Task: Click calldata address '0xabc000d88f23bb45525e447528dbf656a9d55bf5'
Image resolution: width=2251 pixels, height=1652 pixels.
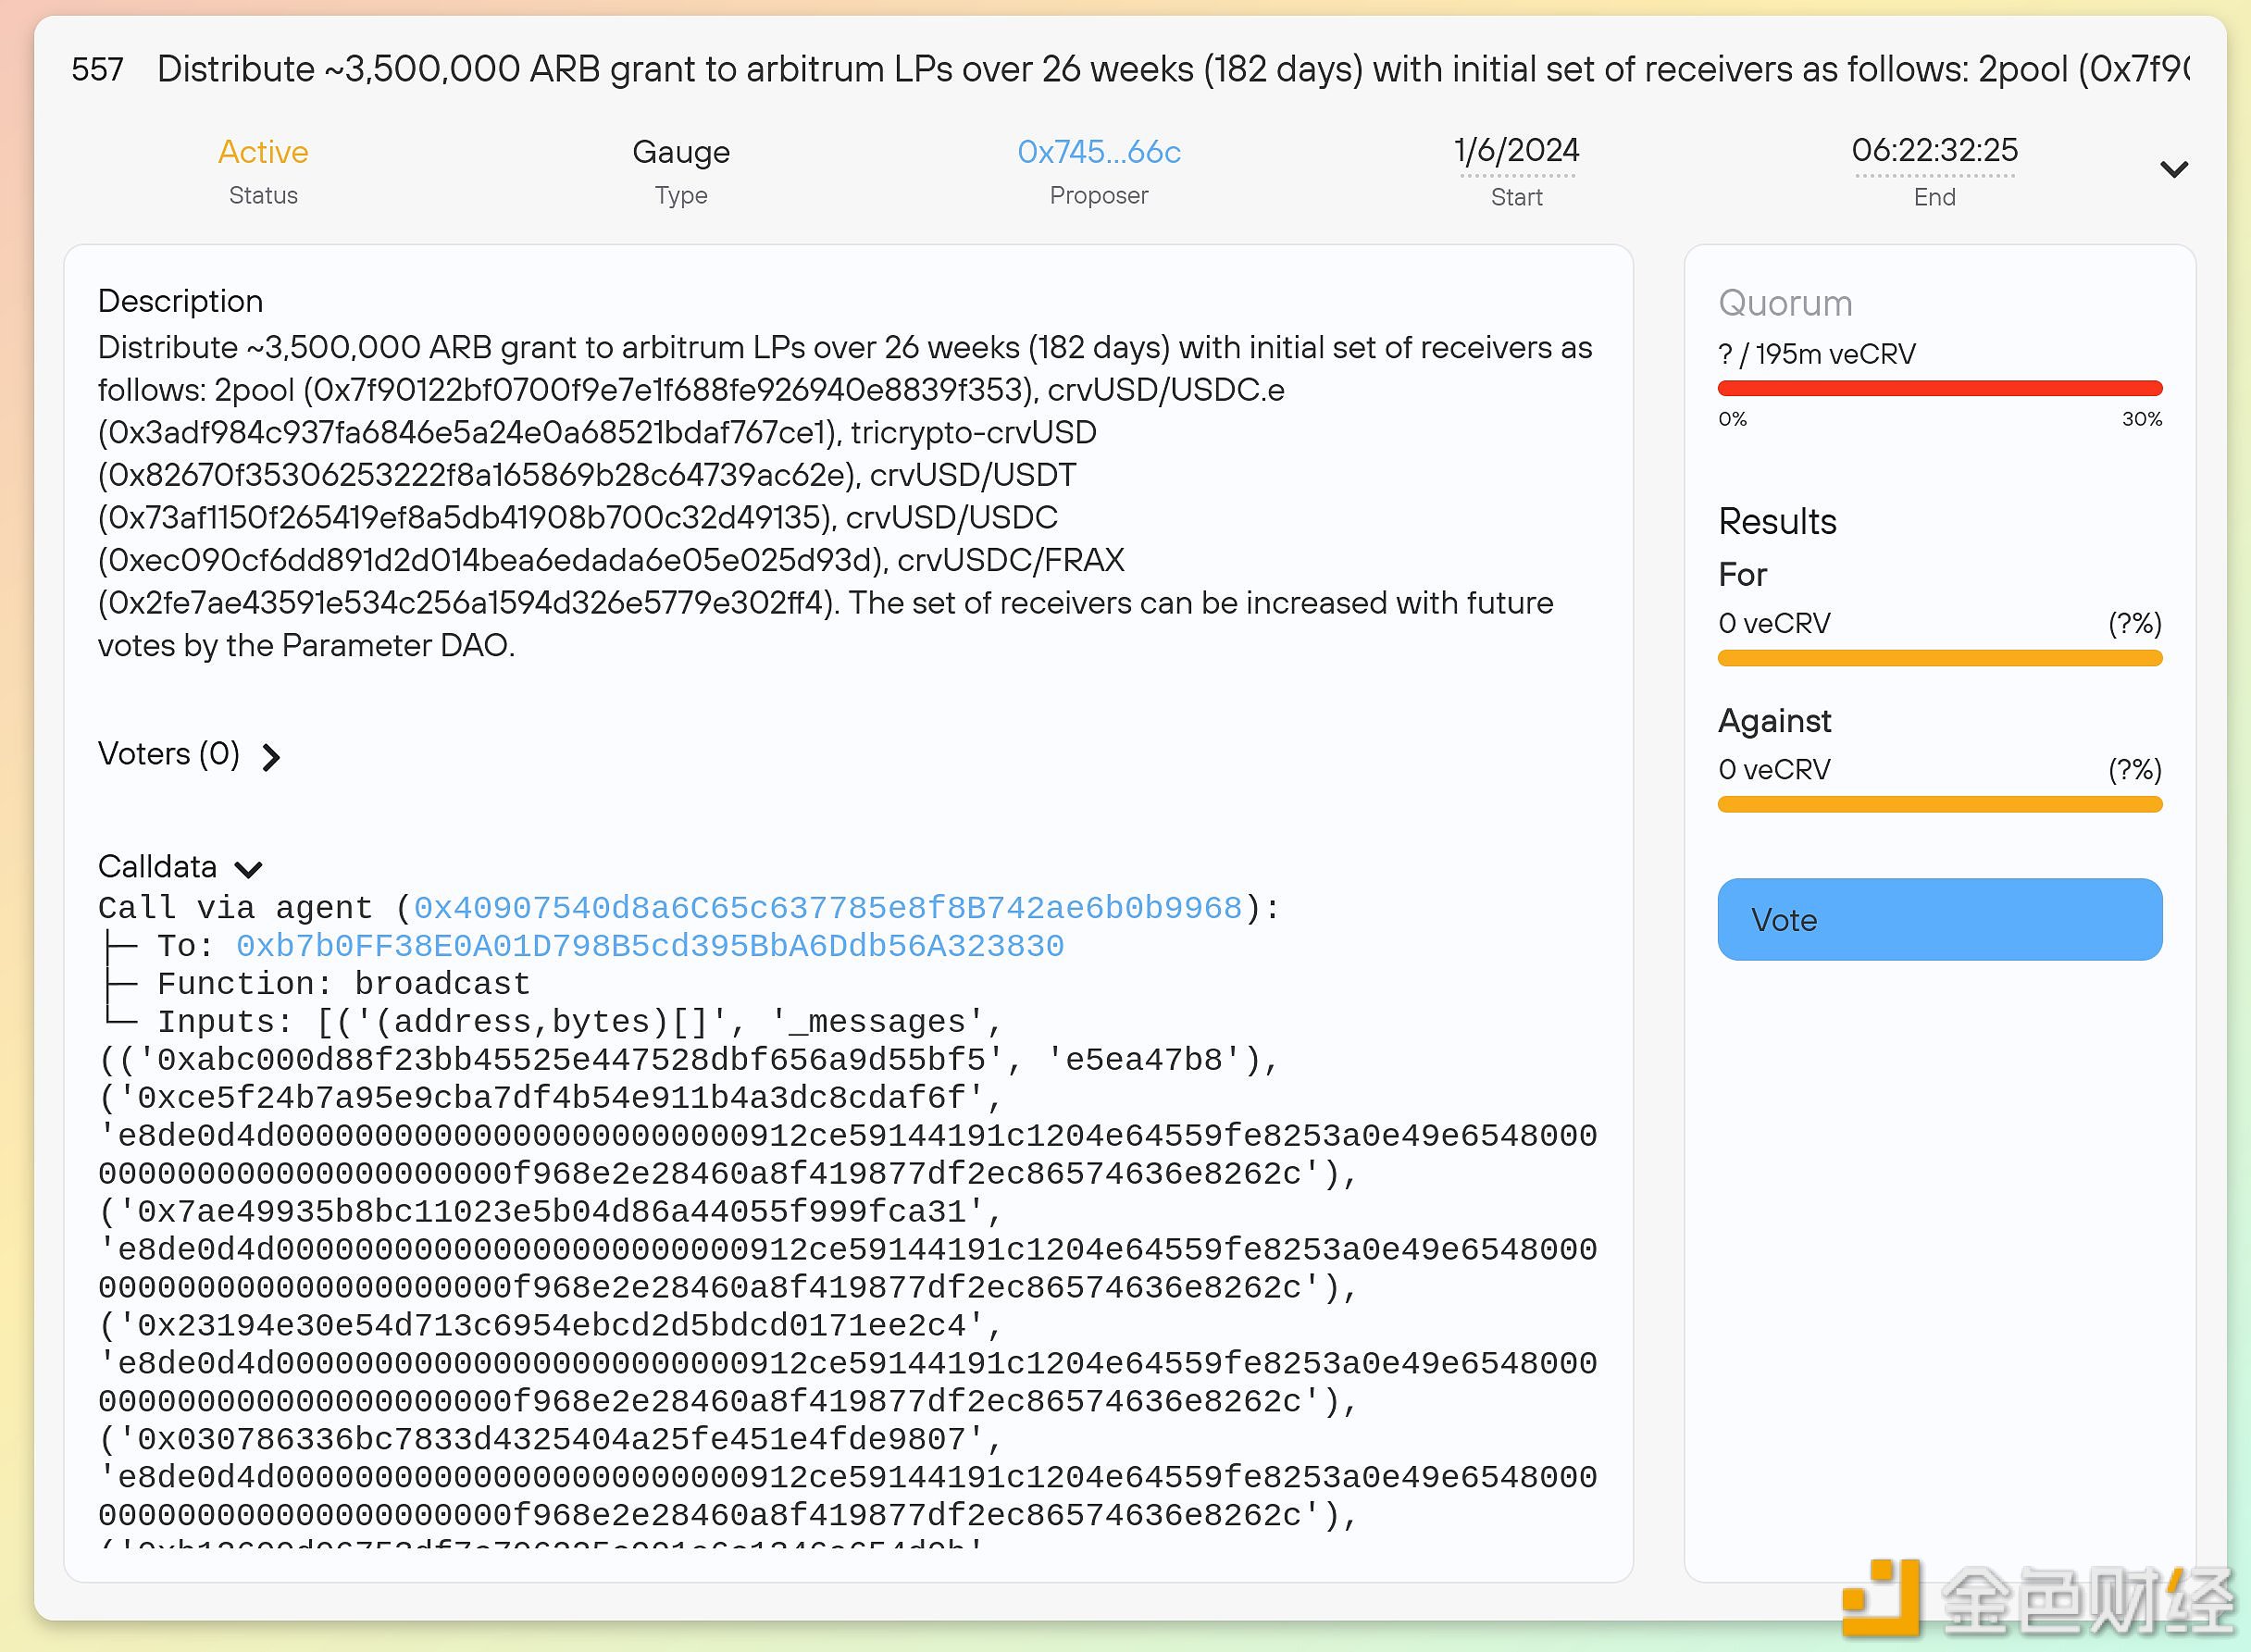Action: pos(571,1059)
